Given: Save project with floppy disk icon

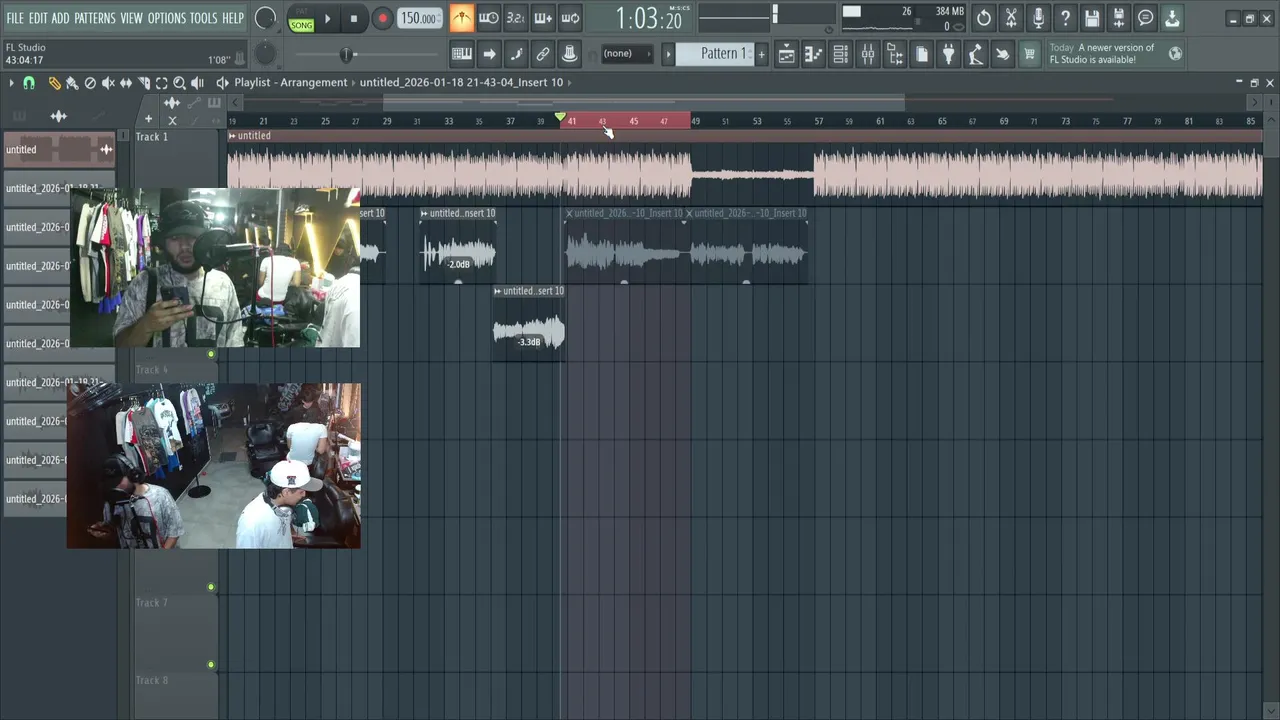Looking at the screenshot, I should pos(1092,18).
